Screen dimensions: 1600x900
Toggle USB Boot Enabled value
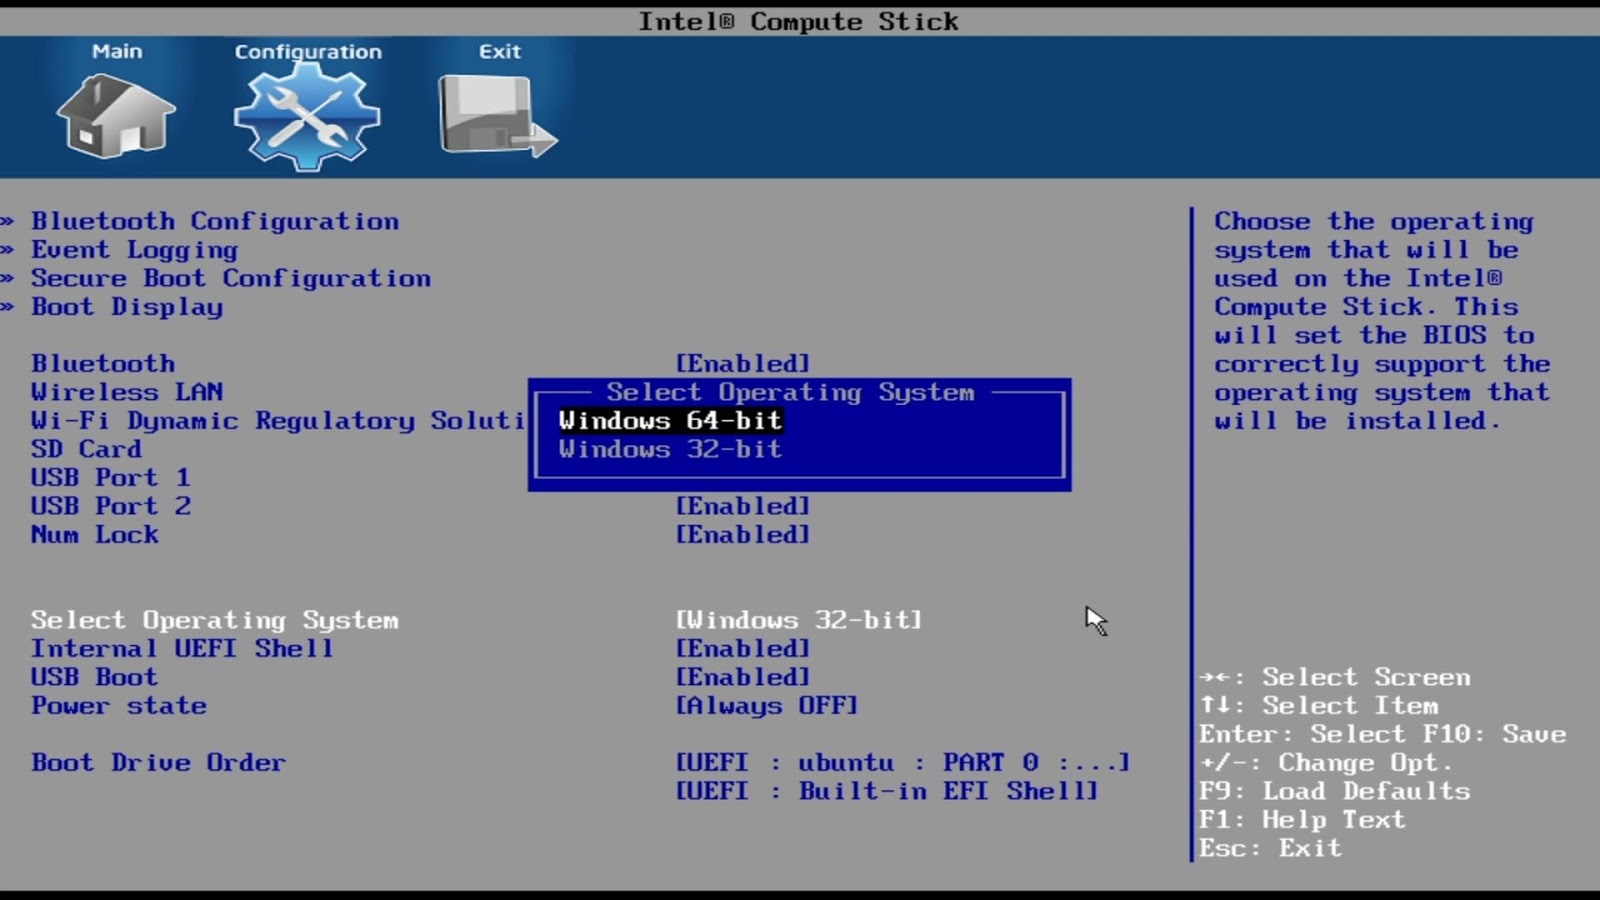point(742,677)
